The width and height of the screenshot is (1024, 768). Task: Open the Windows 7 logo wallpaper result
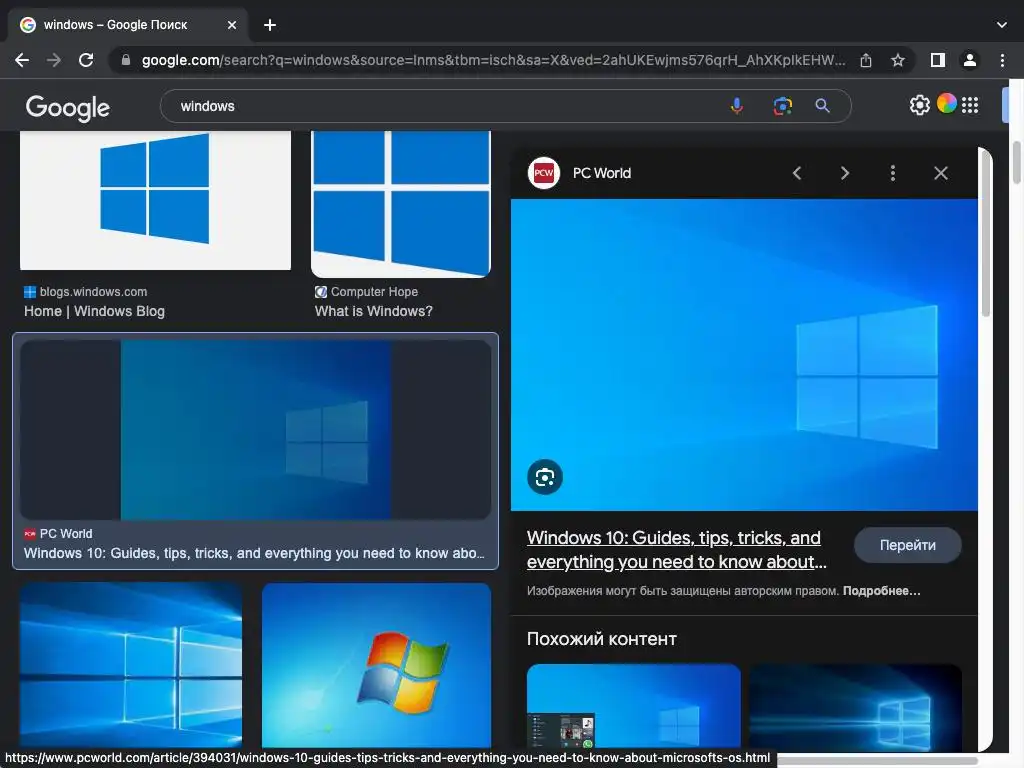(x=376, y=665)
